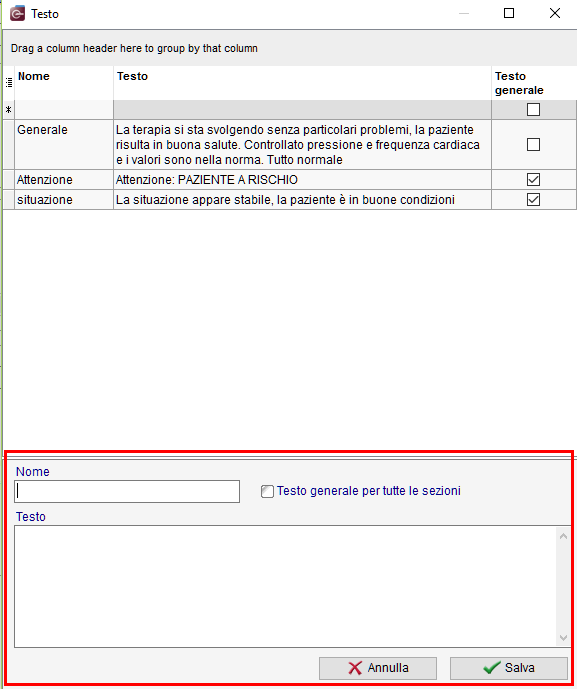Screen dimensions: 577x689
Task: Open the column chooser icon beside Nome header
Action: 9,82
